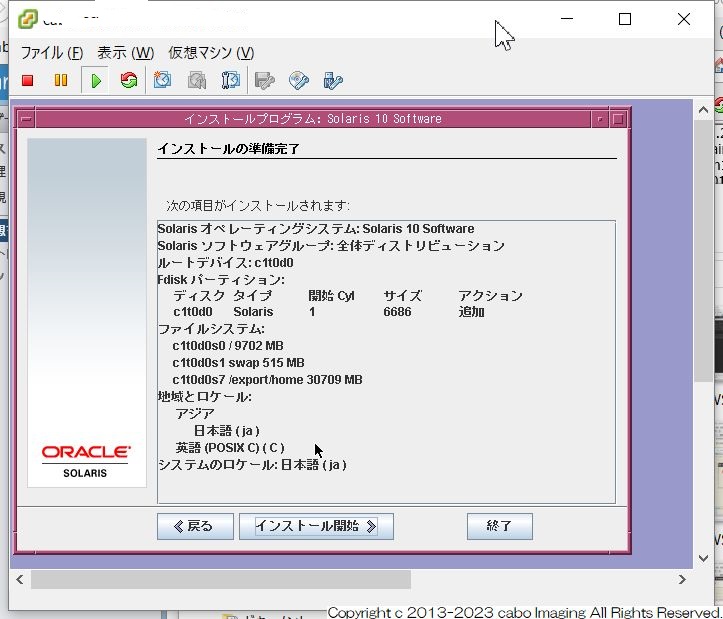The width and height of the screenshot is (723, 619).
Task: Restart the virtual machine with the reset icon
Action: (129, 81)
